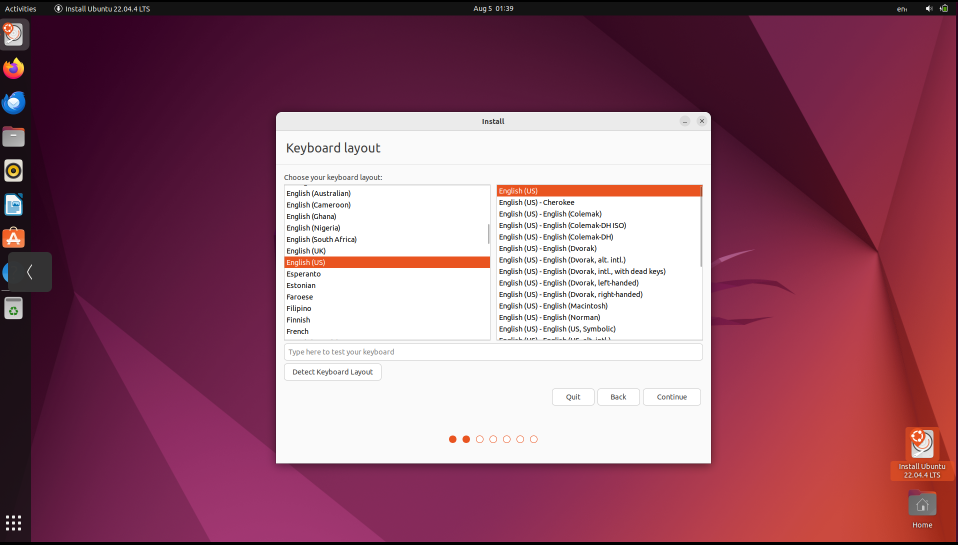Select Dvorak, intl., with dead keys variant

click(x=599, y=271)
